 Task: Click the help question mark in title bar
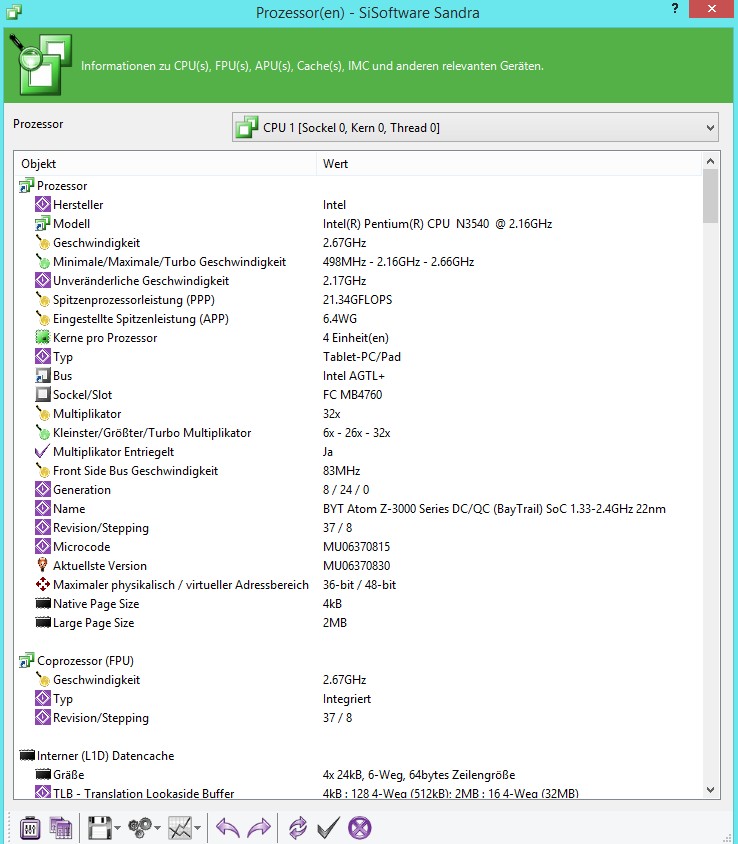point(674,9)
